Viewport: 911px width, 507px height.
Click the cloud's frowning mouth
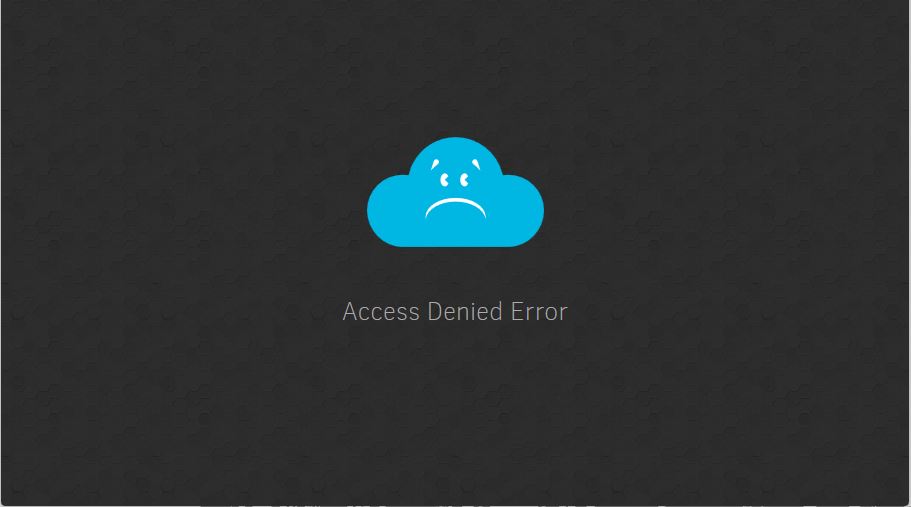click(x=456, y=208)
